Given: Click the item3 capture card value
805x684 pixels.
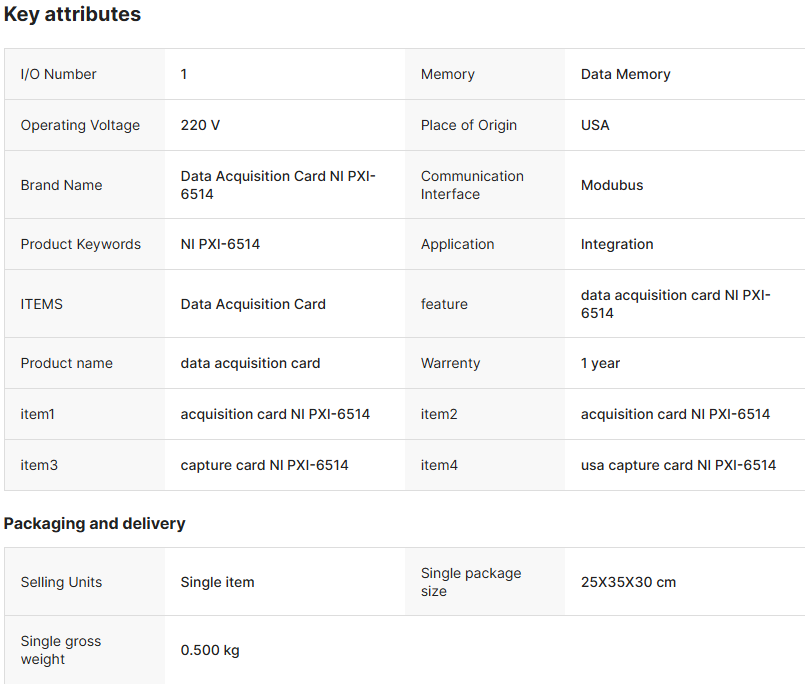Looking at the screenshot, I should 264,465.
